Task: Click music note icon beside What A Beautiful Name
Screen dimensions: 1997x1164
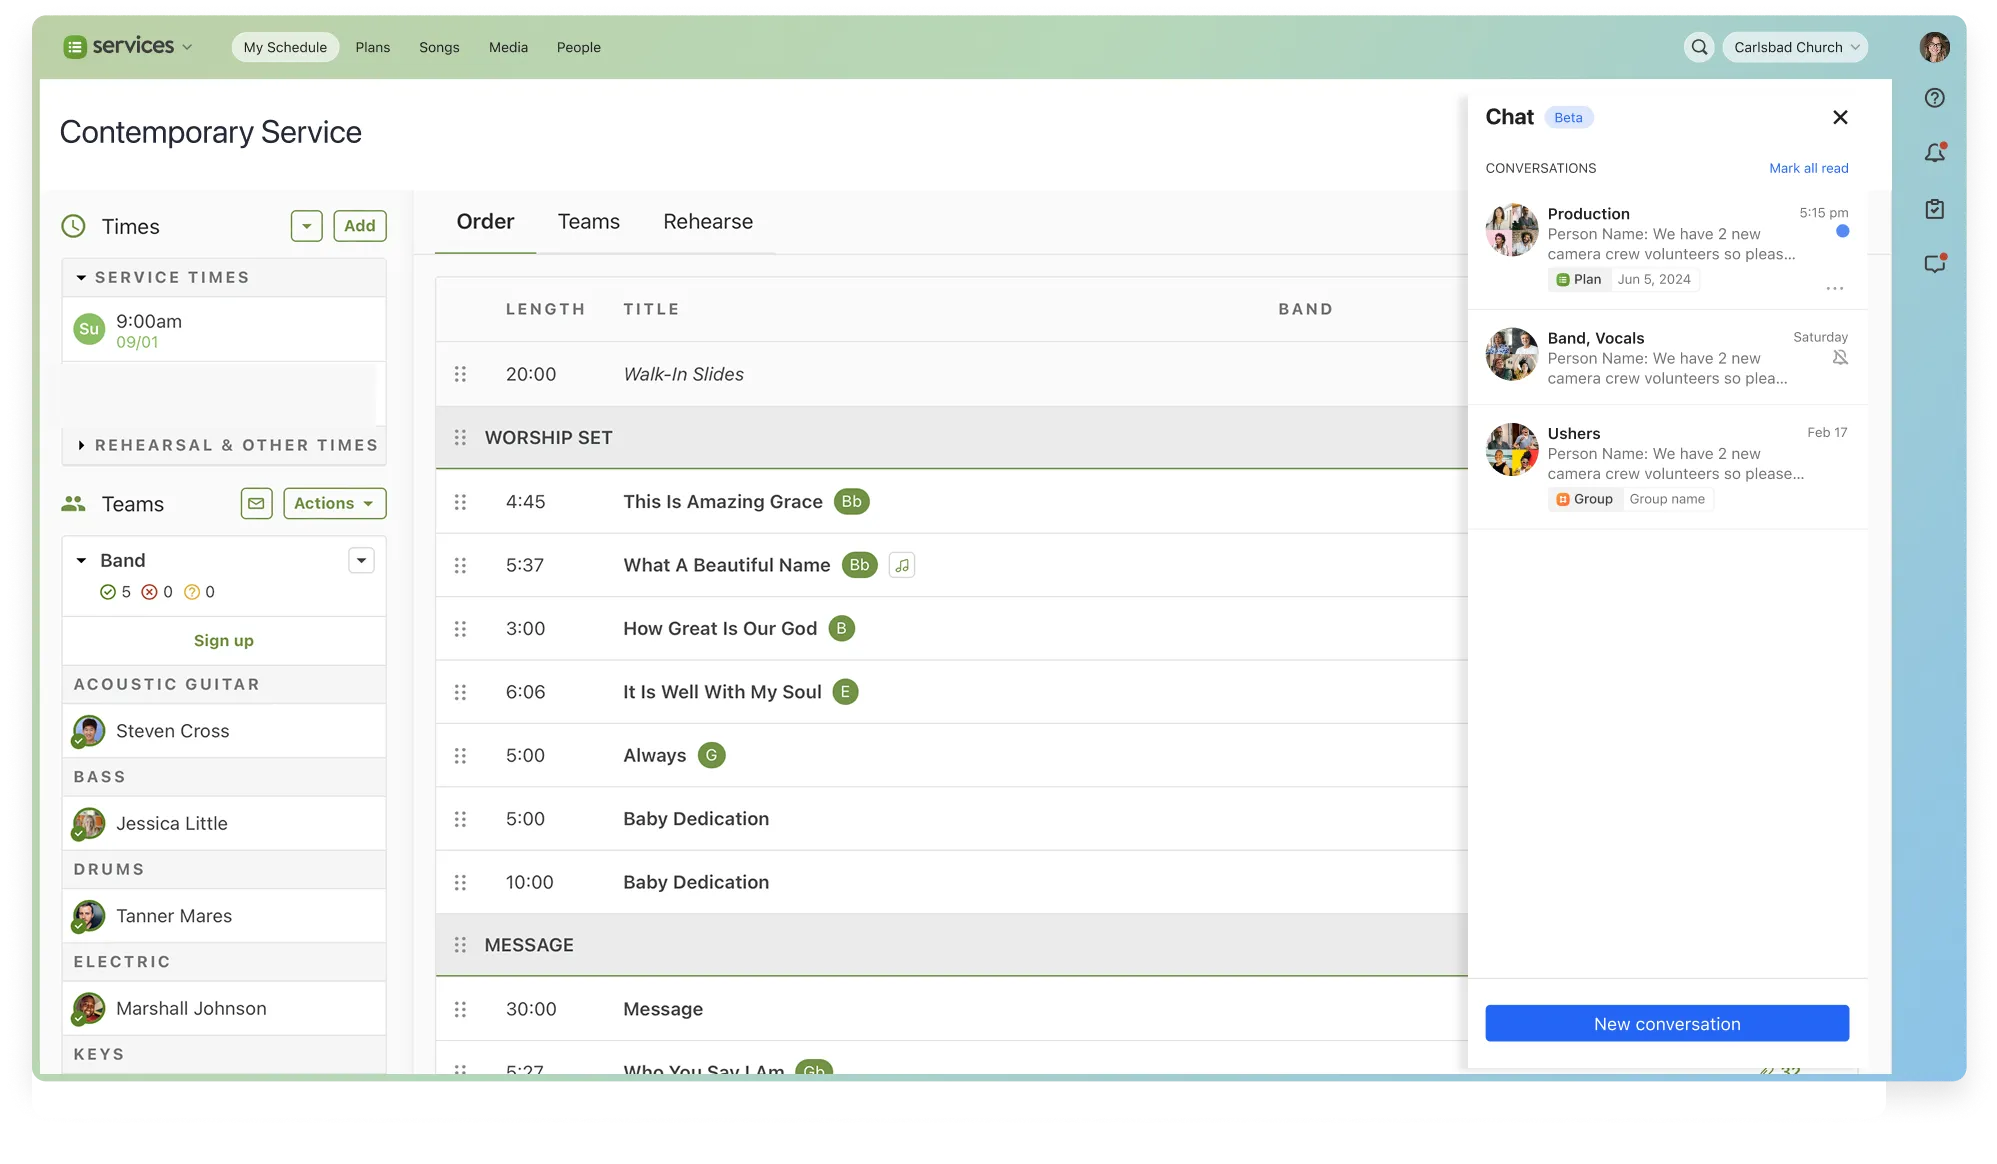Action: pyautogui.click(x=902, y=565)
